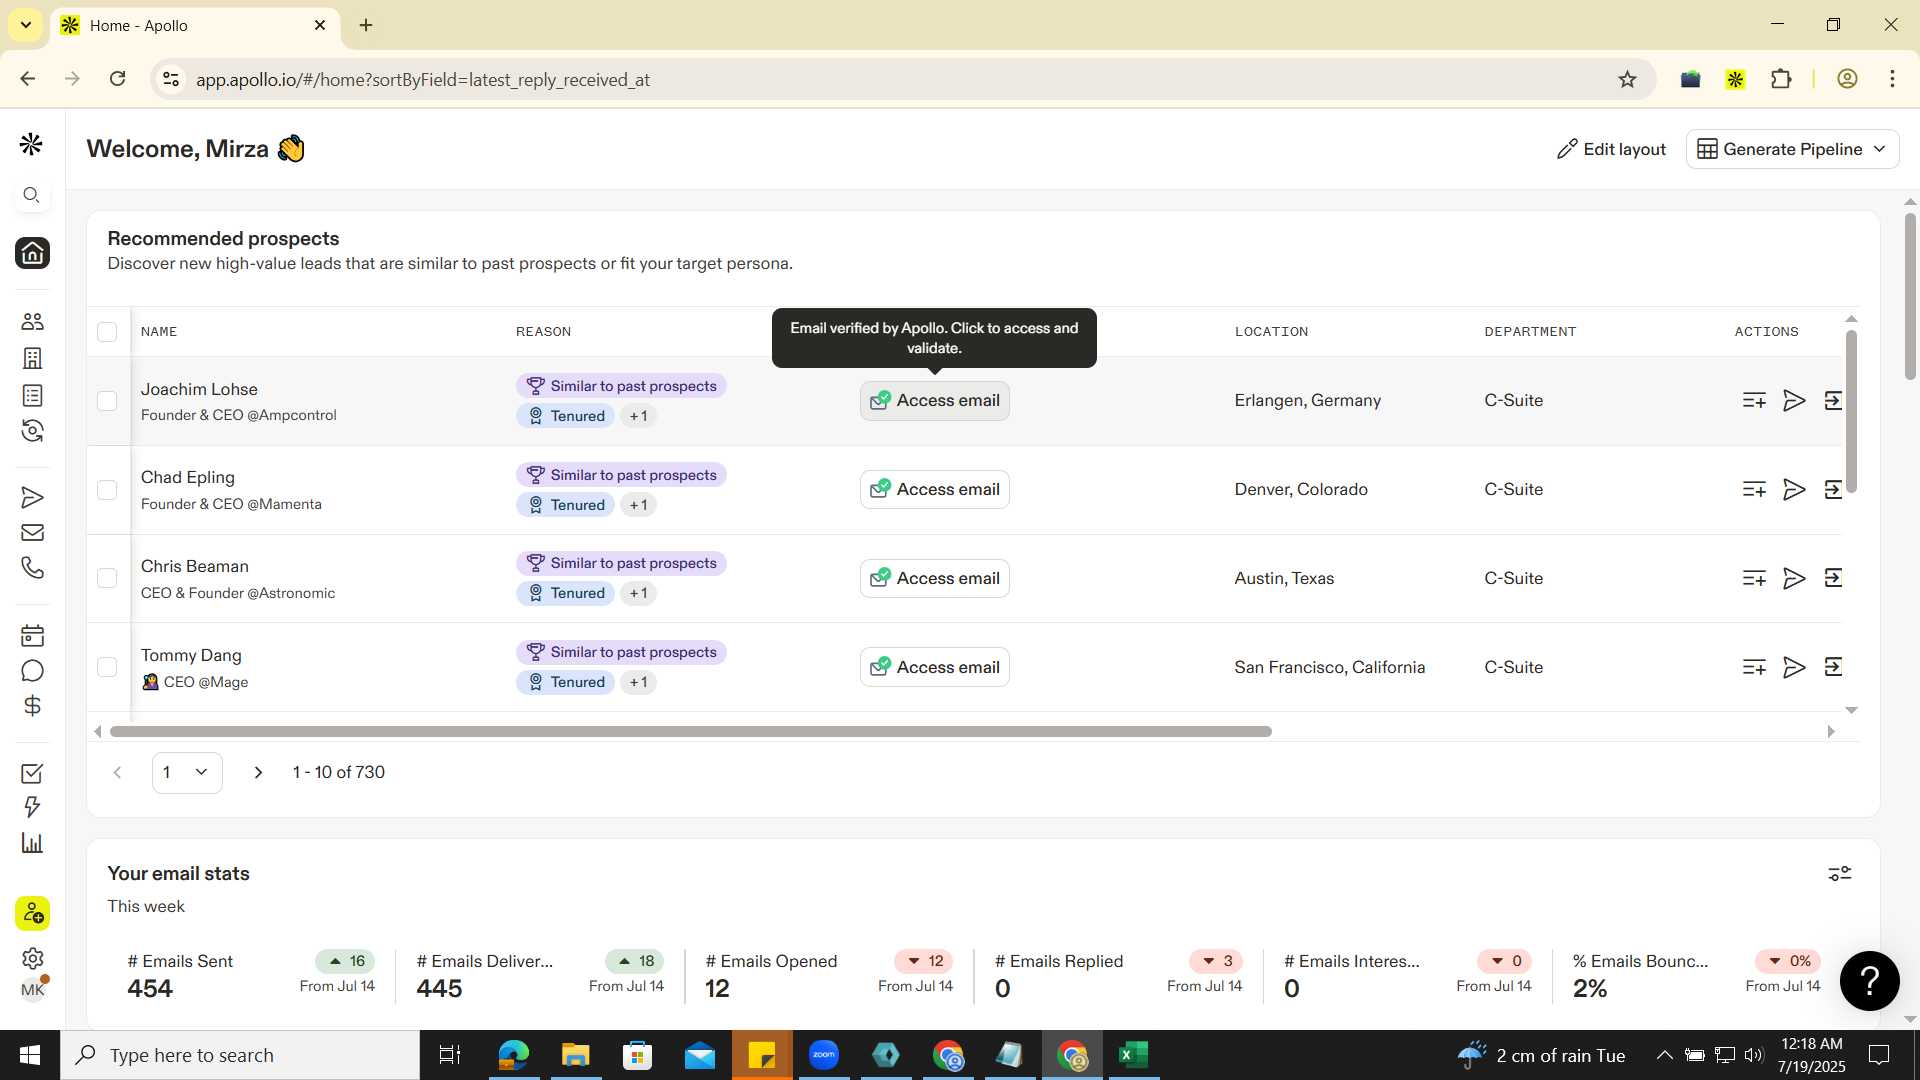Access email for Chris Beaman
1920x1080 pixels.
[934, 578]
